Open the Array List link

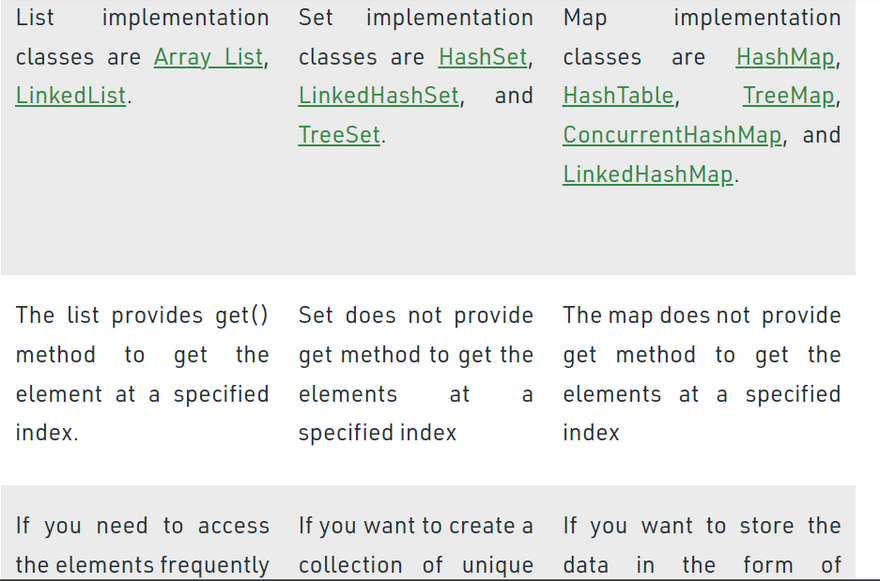point(208,58)
